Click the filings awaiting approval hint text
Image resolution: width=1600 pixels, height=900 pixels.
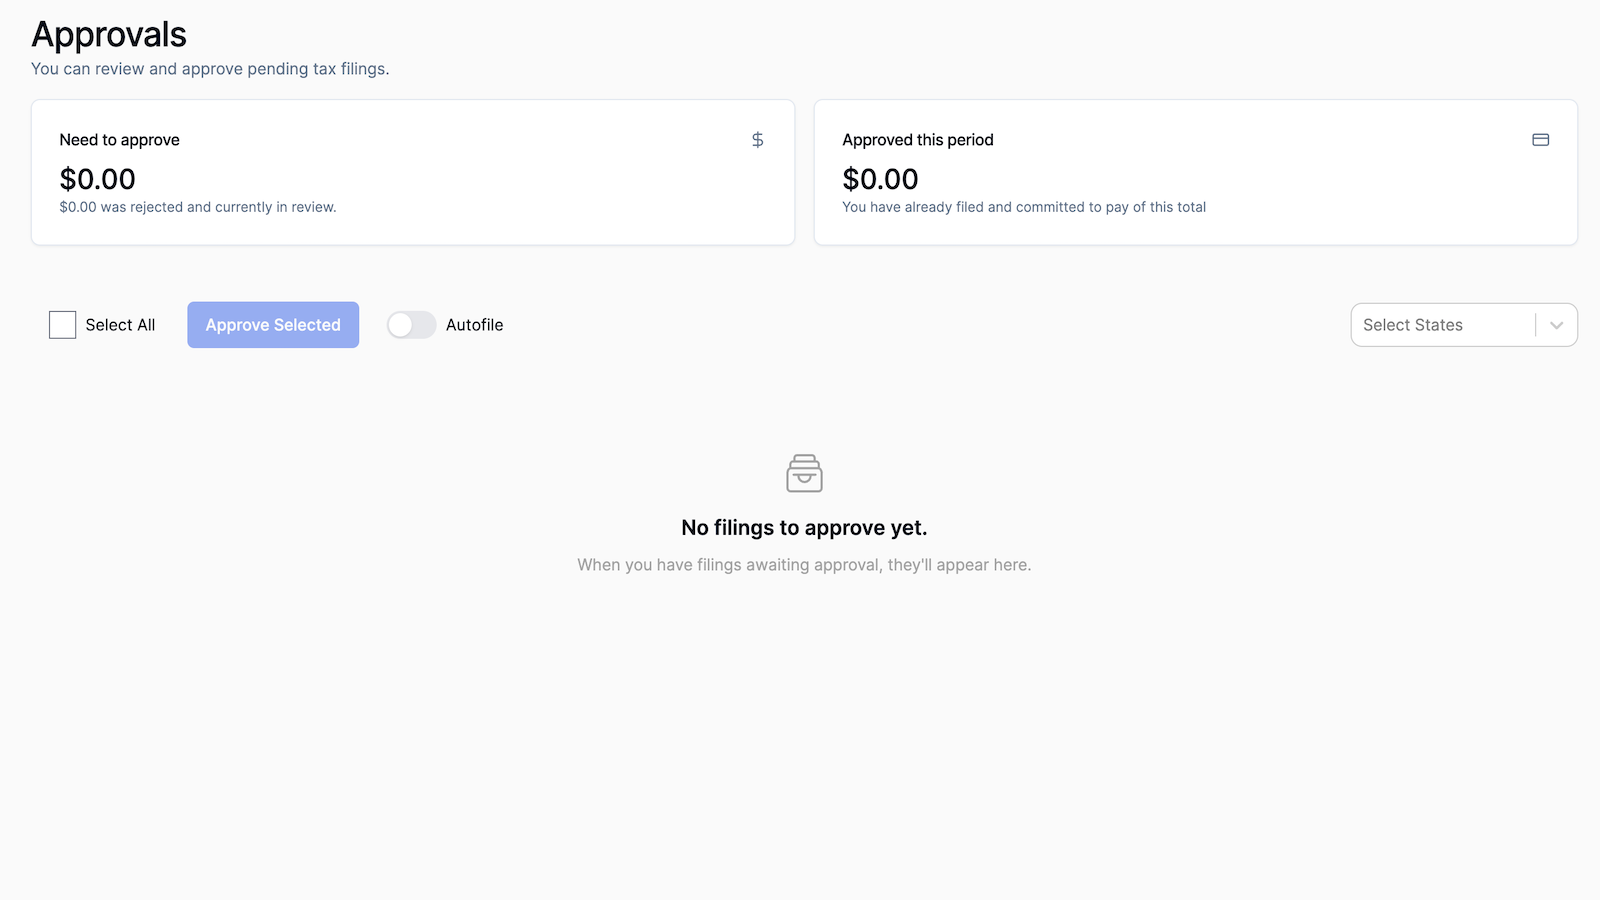(x=804, y=565)
